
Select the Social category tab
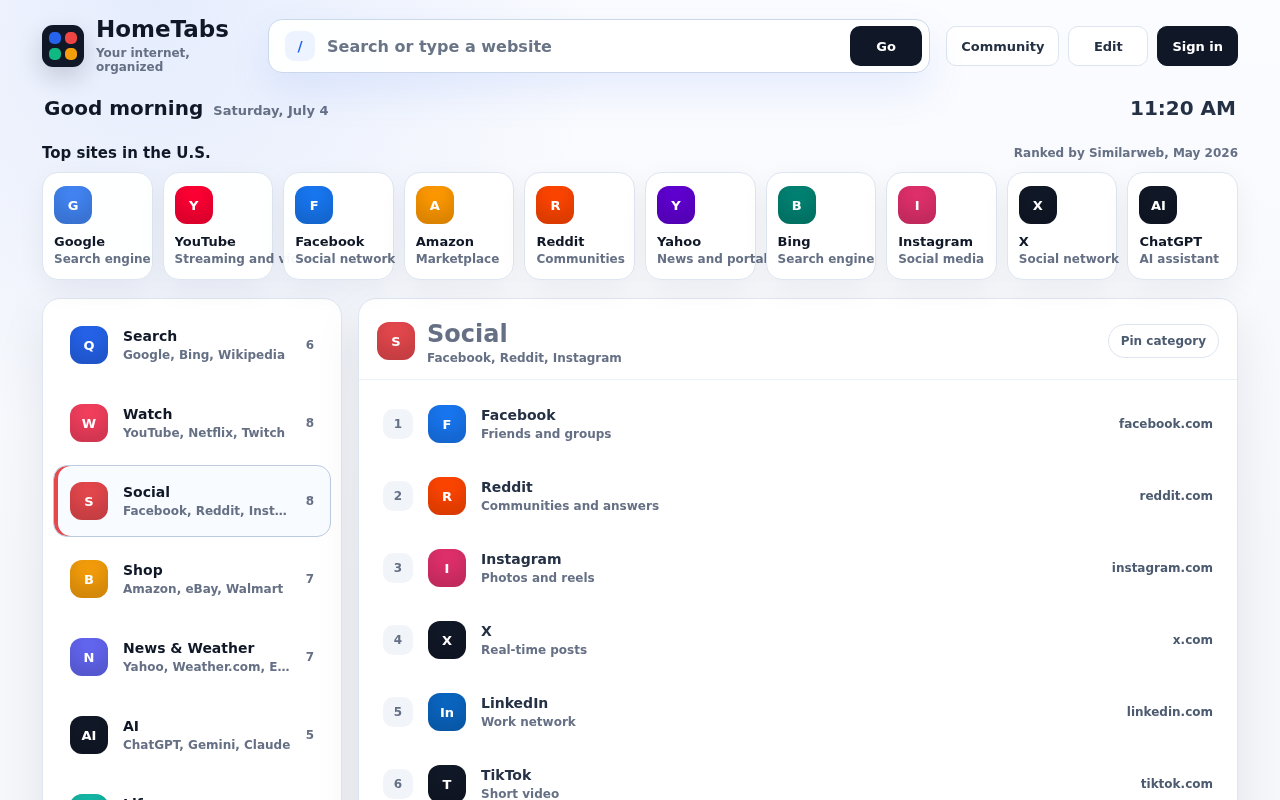pos(192,501)
